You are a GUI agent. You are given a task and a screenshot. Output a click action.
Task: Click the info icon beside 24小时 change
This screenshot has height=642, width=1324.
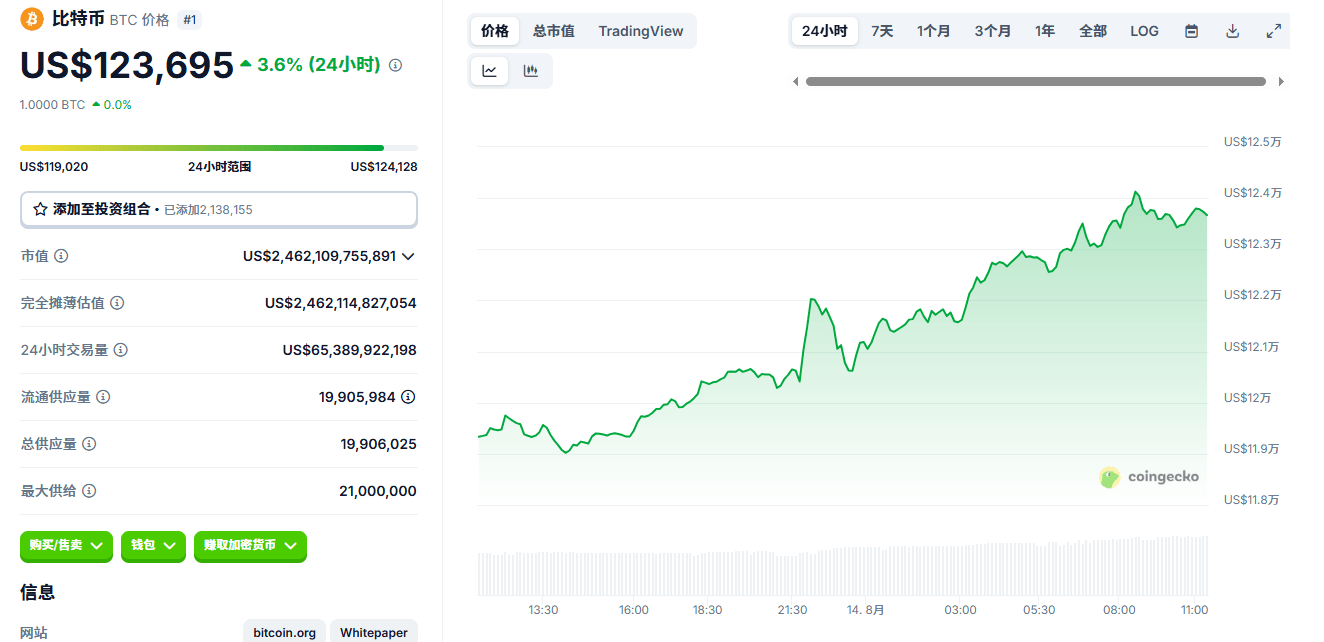point(395,65)
